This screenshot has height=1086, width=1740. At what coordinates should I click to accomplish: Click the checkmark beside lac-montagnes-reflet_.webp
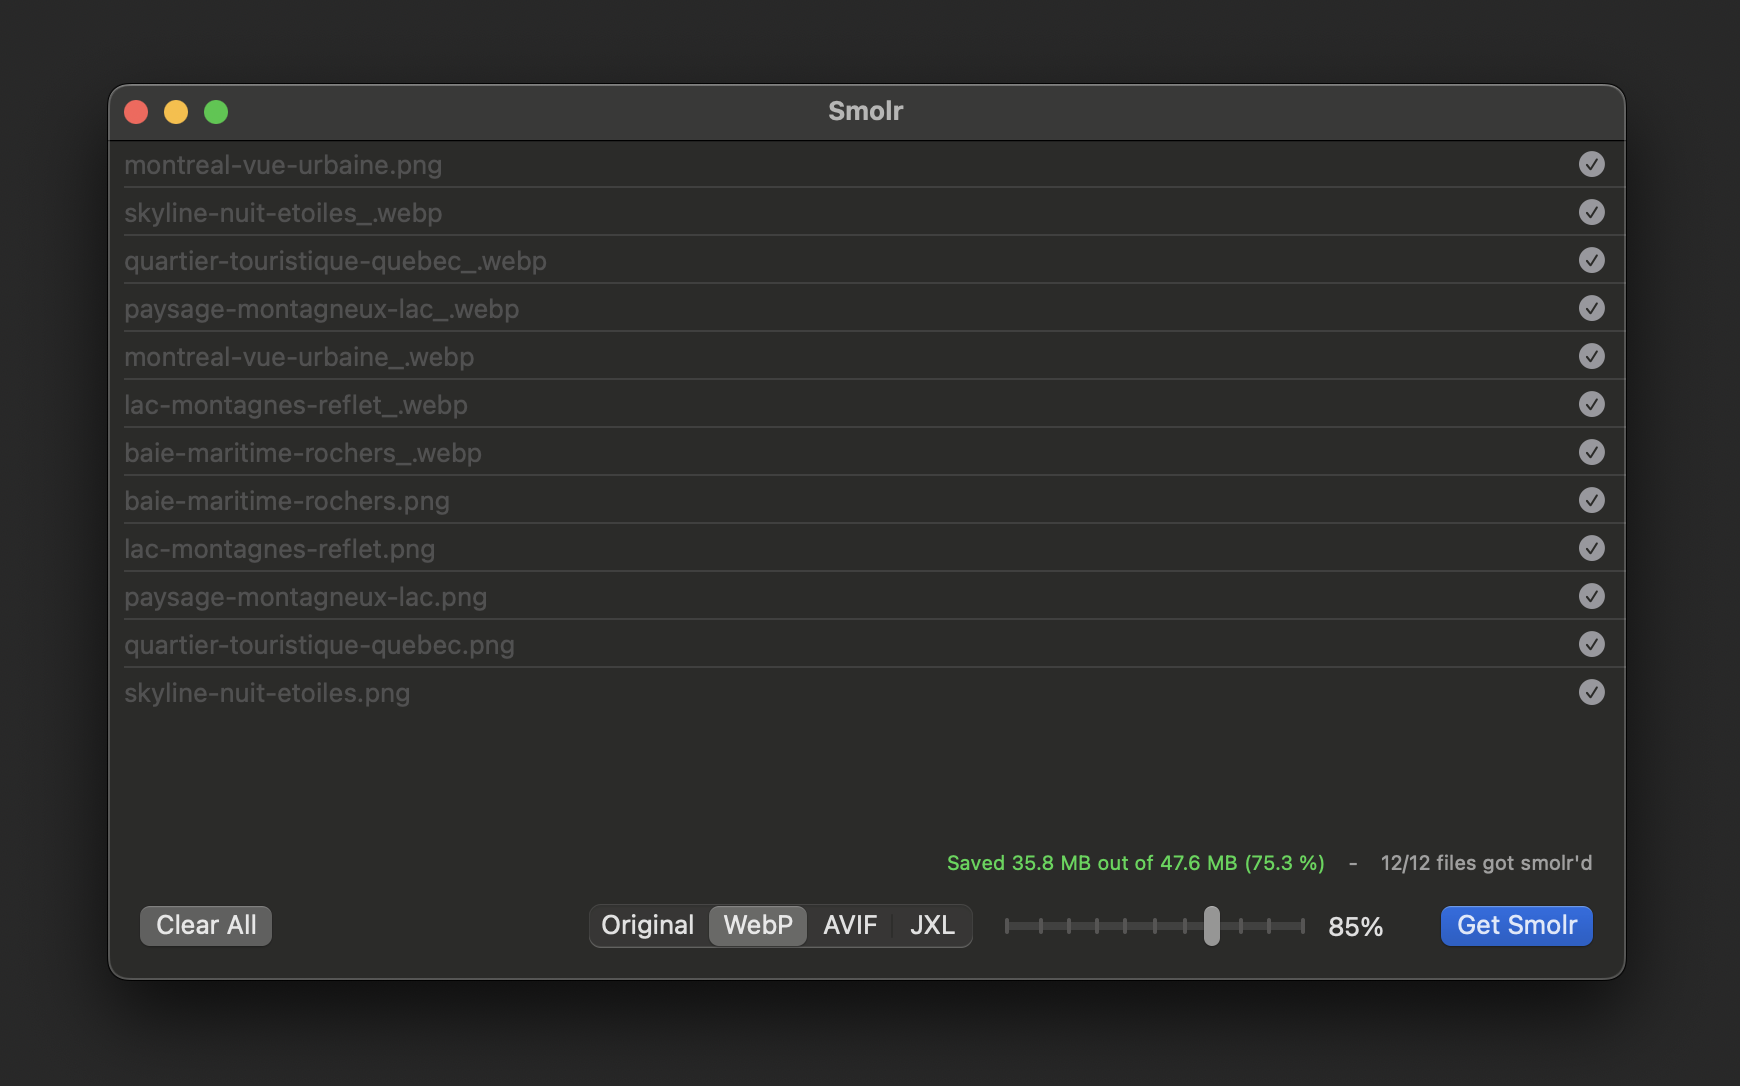[1592, 404]
